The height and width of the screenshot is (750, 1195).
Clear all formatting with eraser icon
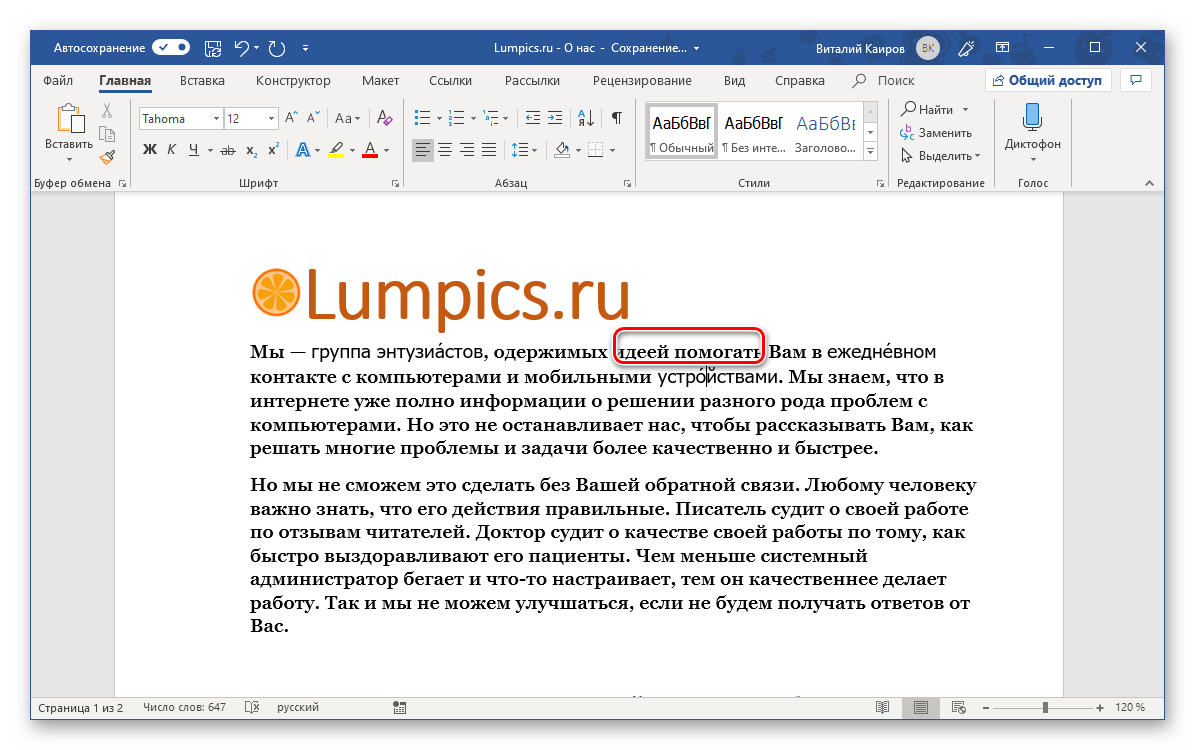click(384, 118)
